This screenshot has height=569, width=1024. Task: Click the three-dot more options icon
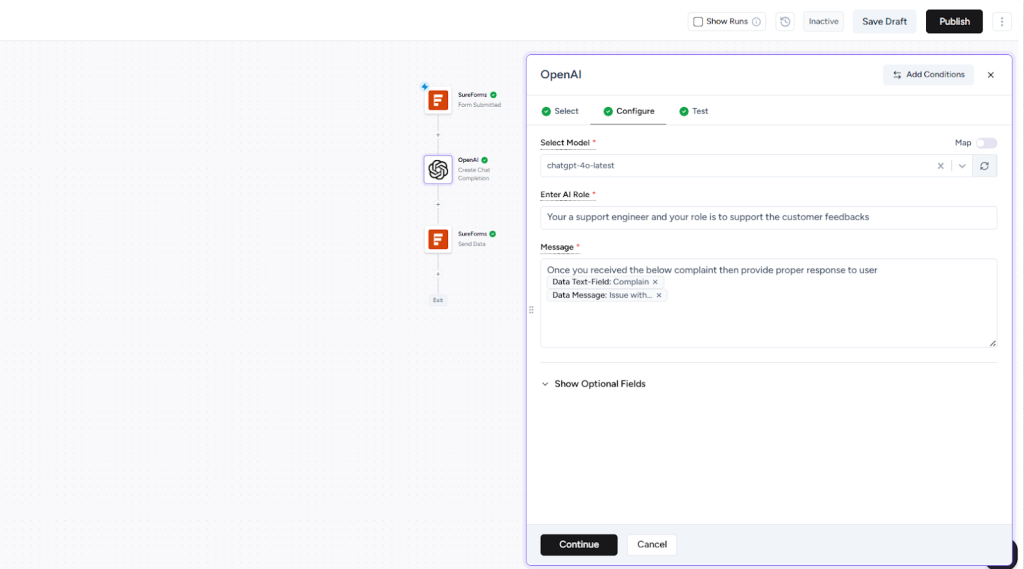click(x=1002, y=22)
